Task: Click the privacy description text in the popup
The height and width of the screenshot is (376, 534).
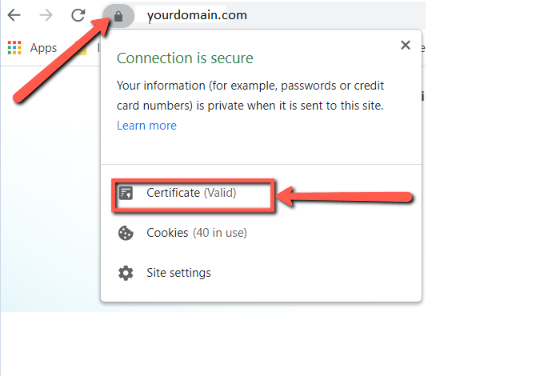Action: tap(250, 96)
